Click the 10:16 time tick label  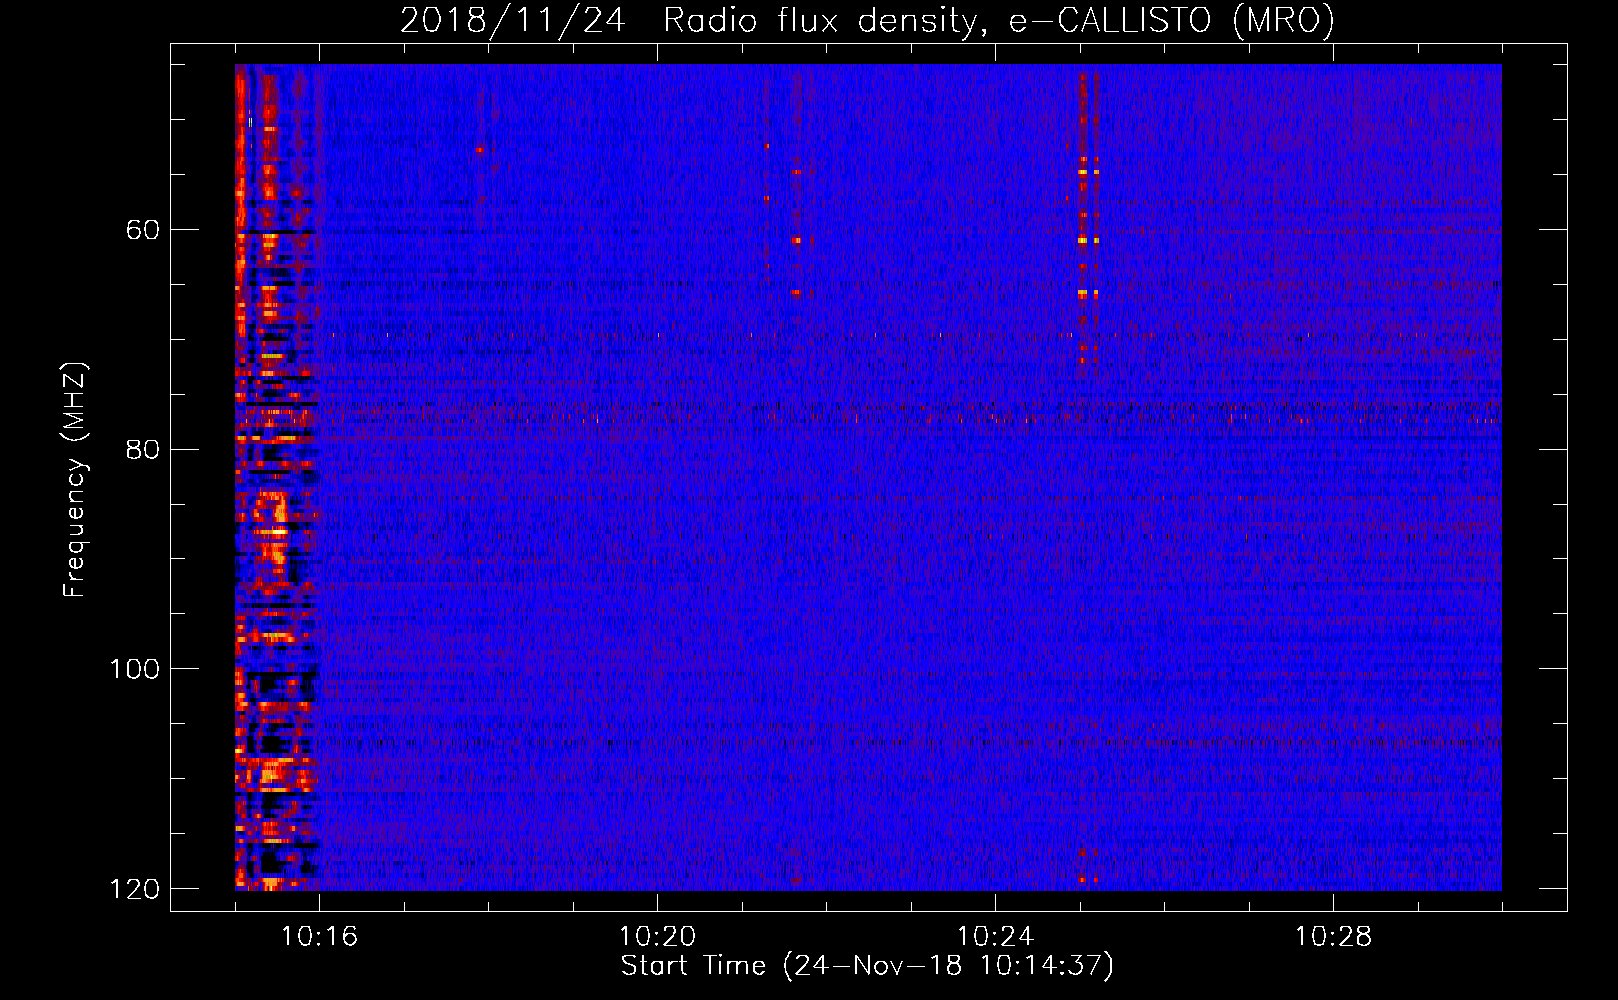click(319, 937)
